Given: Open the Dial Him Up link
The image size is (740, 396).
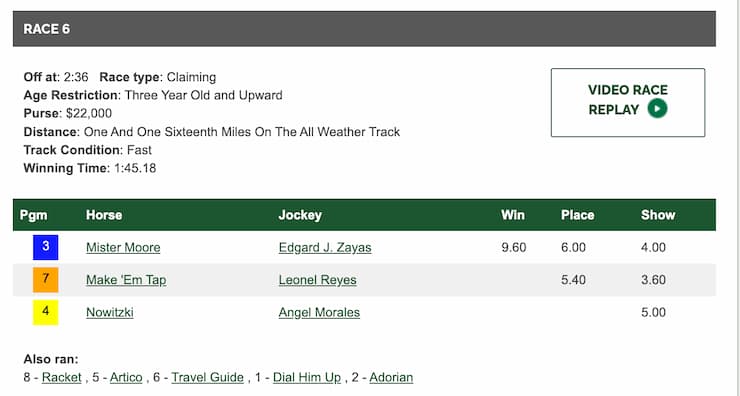Looking at the screenshot, I should point(307,378).
